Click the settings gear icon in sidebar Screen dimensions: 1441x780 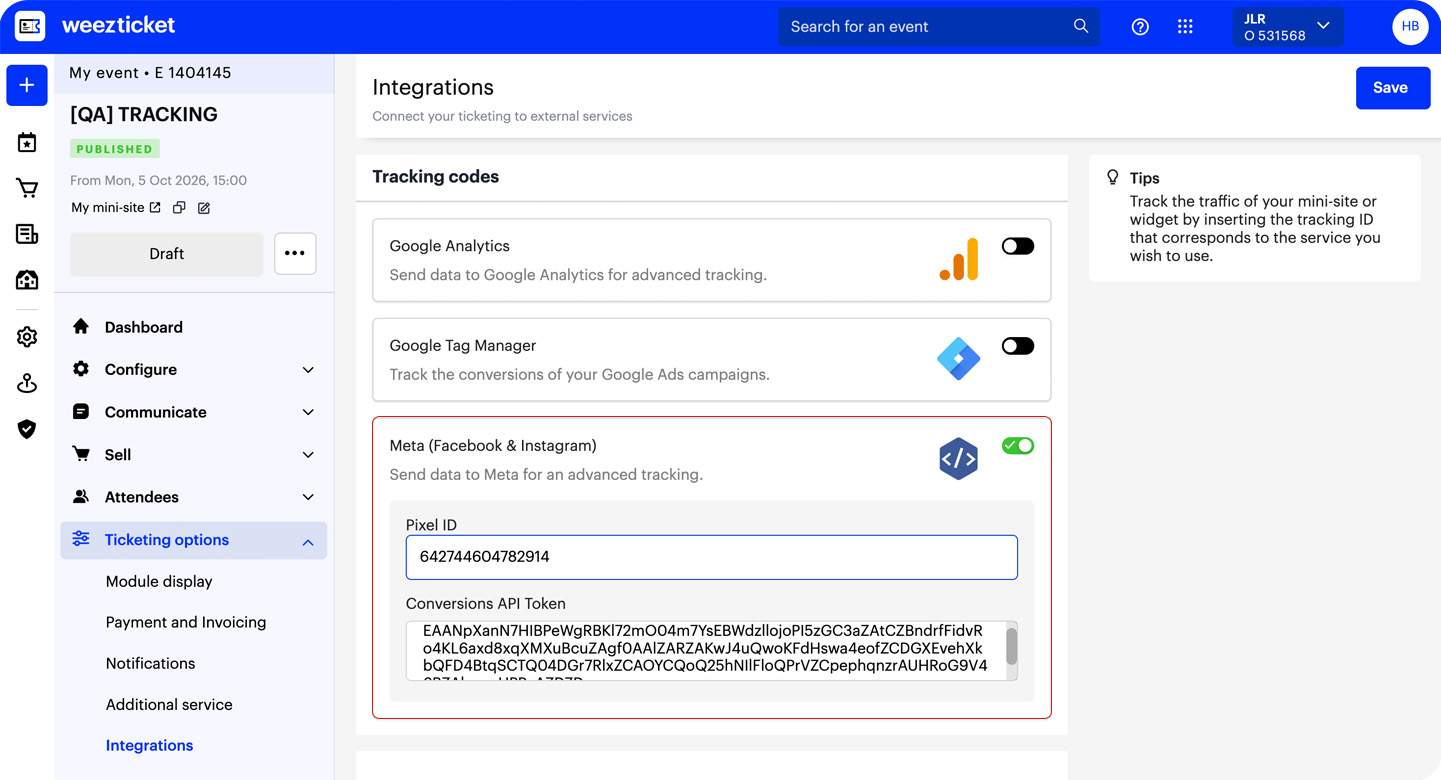(26, 337)
